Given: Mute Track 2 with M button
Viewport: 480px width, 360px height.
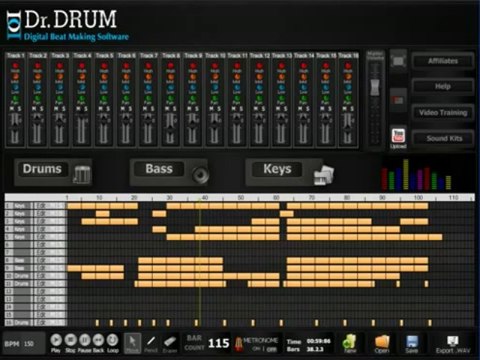Looking at the screenshot, I should tap(34, 109).
